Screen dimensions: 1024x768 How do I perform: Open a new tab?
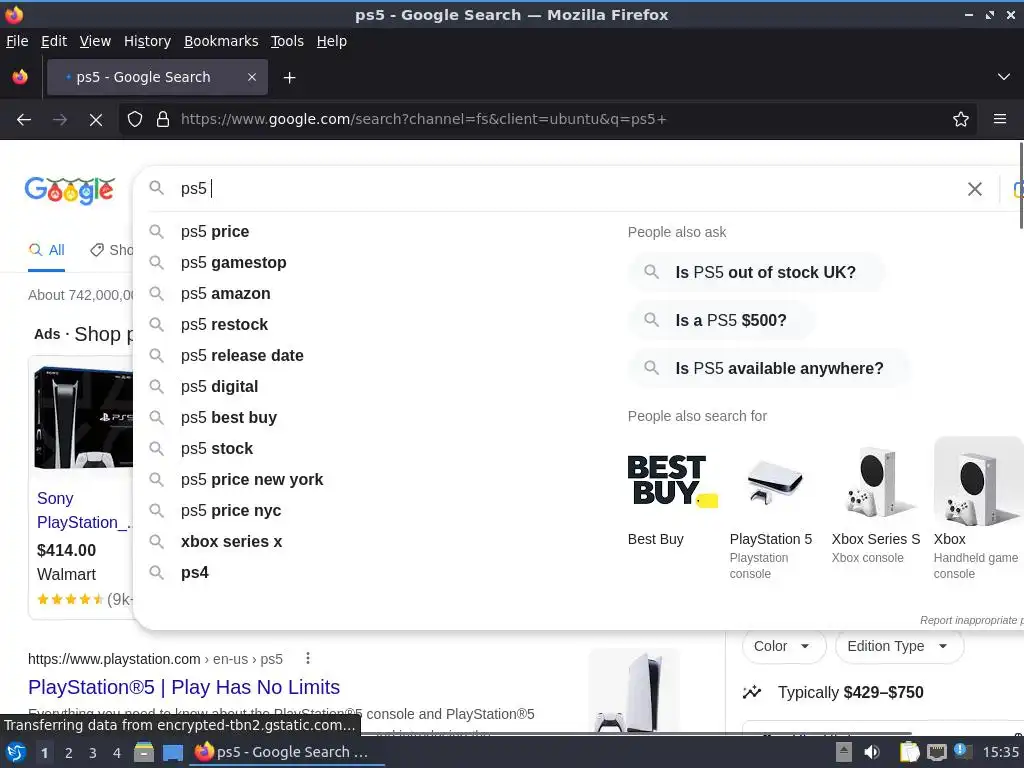(x=289, y=78)
